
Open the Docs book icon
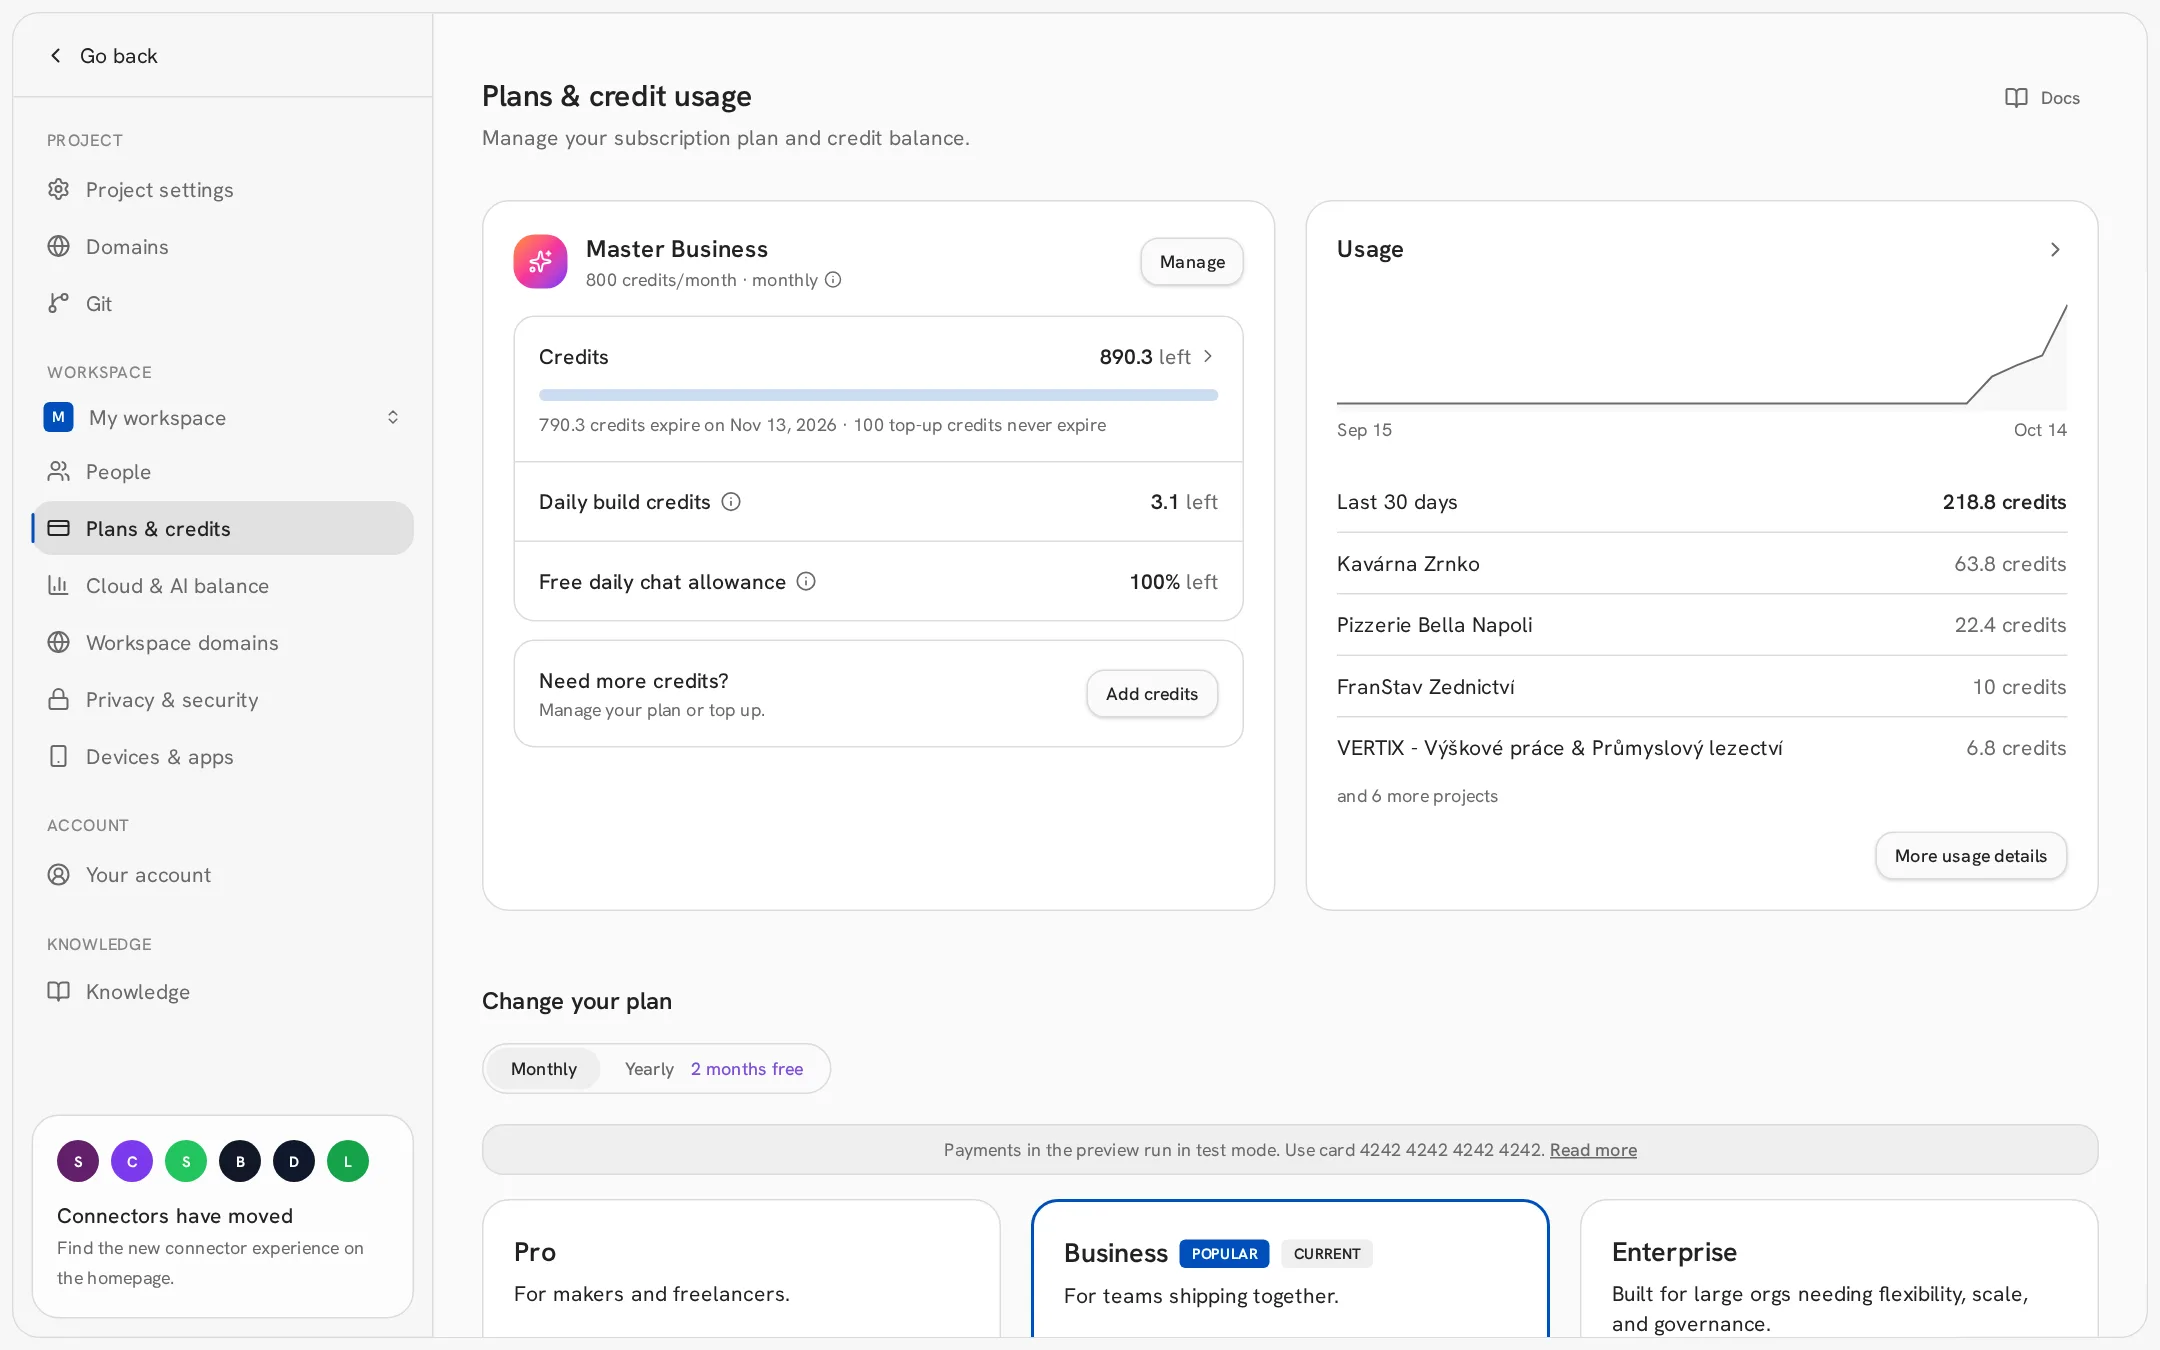click(x=2016, y=97)
